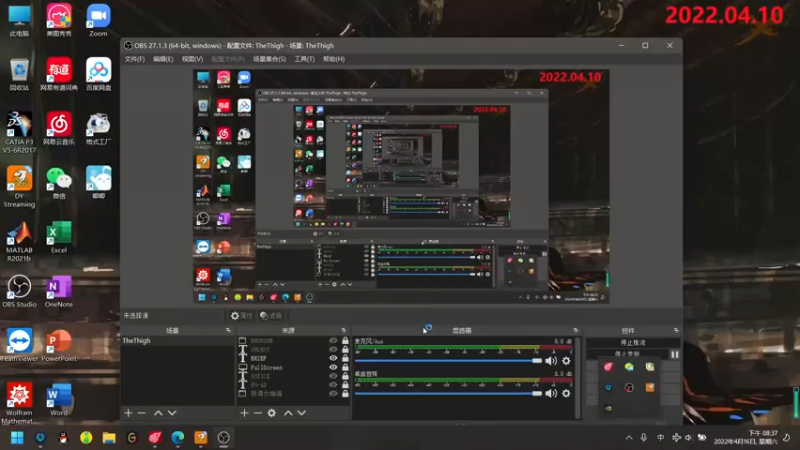Viewport: 800px width, 450px height.
Task: Pop out the audio mixer (混音器) dock
Action: click(x=576, y=331)
